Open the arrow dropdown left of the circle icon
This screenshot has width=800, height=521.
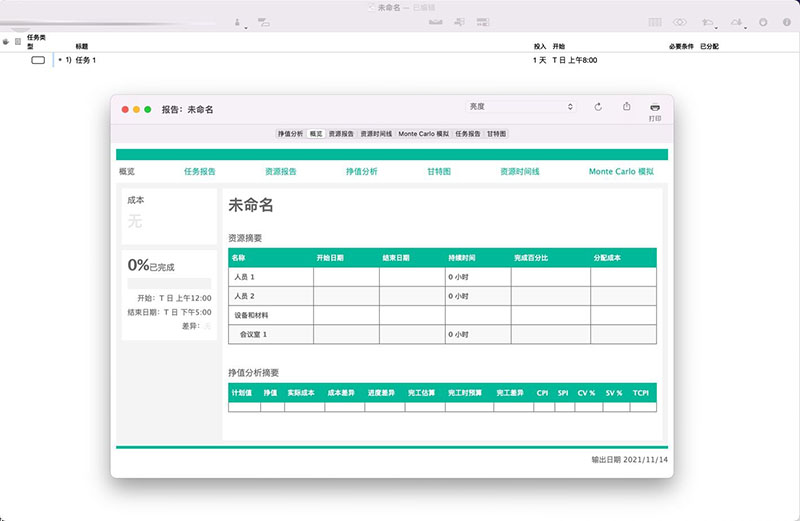pos(737,22)
